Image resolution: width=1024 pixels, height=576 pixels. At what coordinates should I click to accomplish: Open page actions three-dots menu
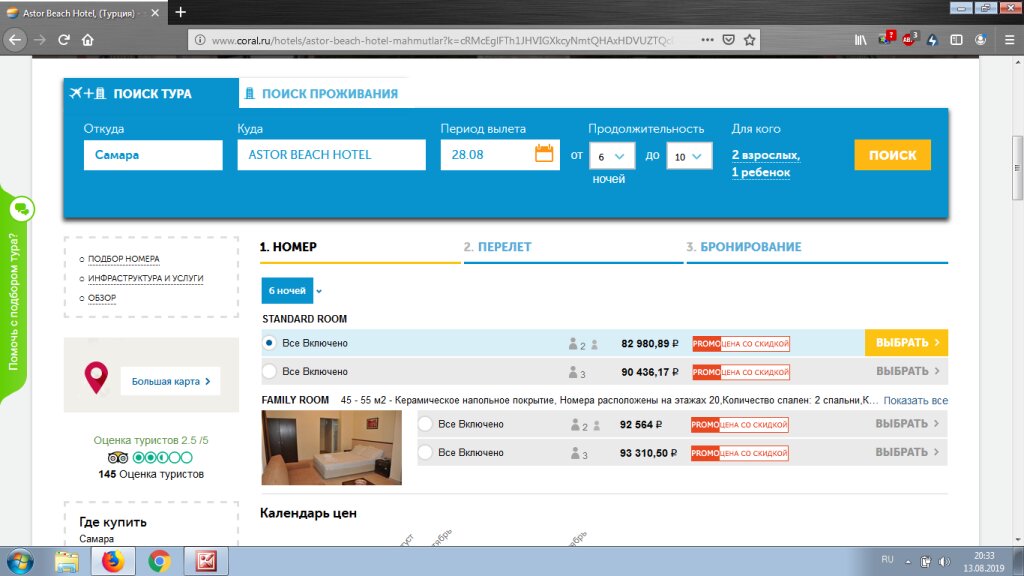[x=707, y=40]
